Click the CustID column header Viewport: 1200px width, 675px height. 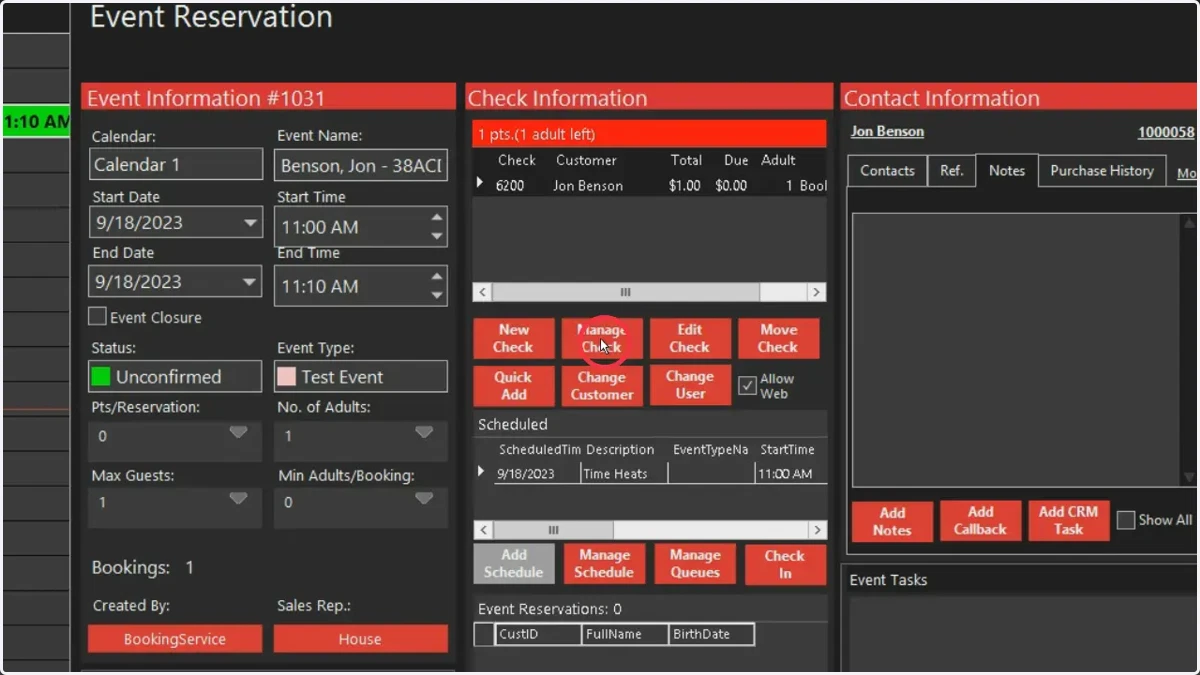[537, 634]
